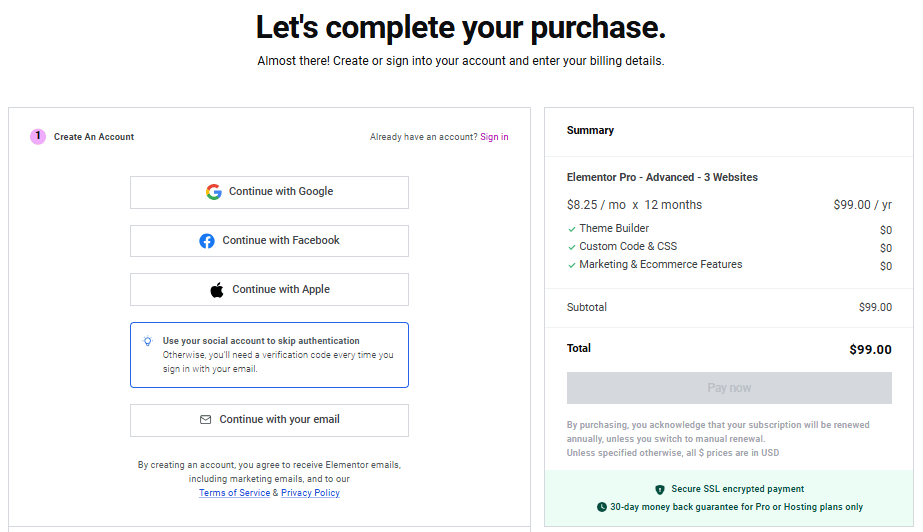The height and width of the screenshot is (532, 923).
Task: Click the Custom Code & CSS checkmark
Action: [x=572, y=248]
